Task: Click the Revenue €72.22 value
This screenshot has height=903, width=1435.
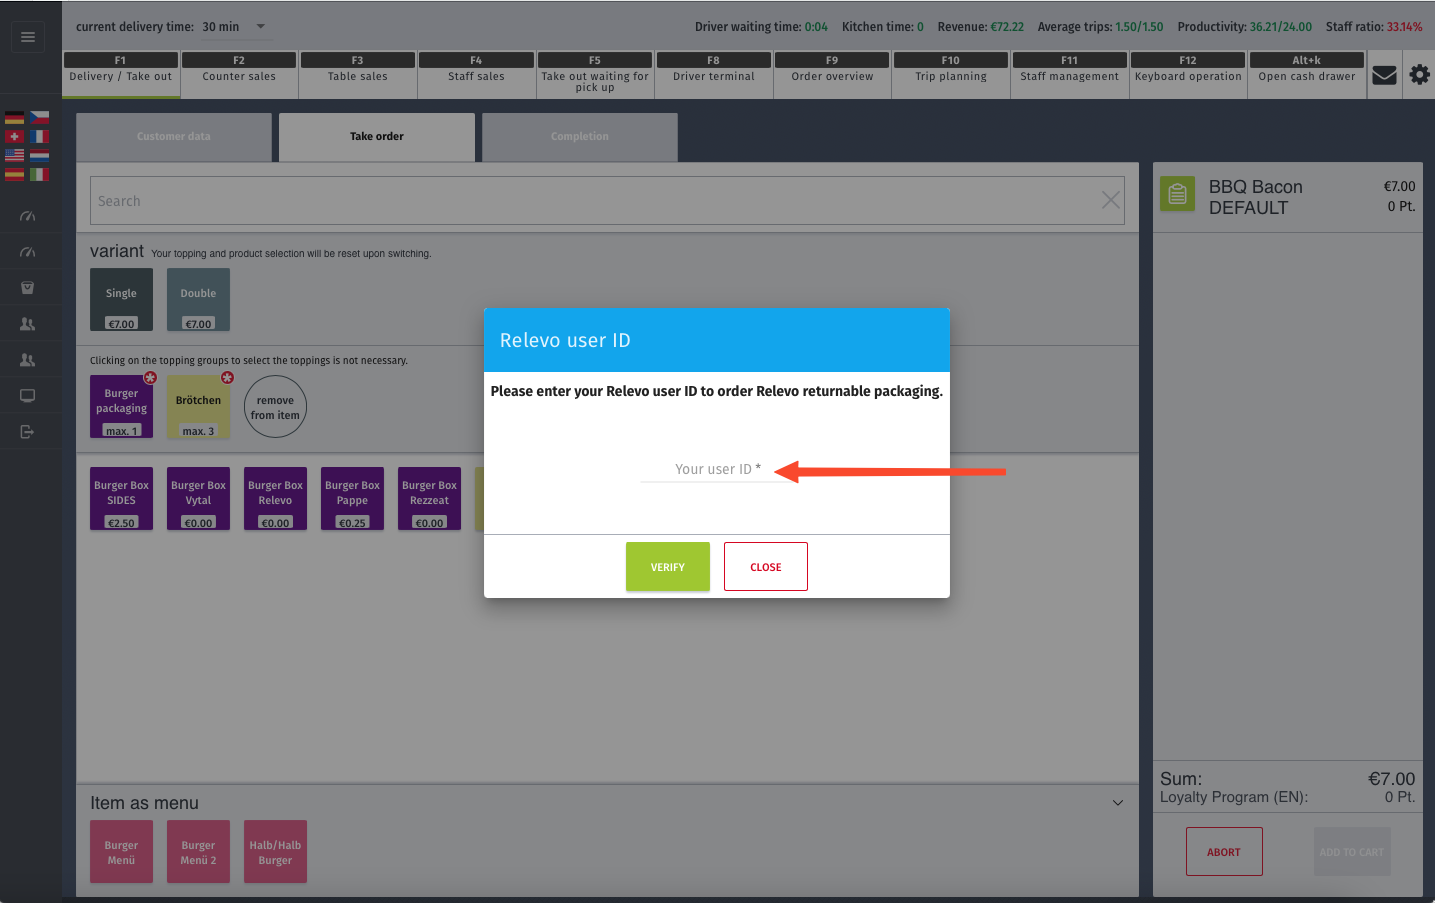Action: point(1007,27)
